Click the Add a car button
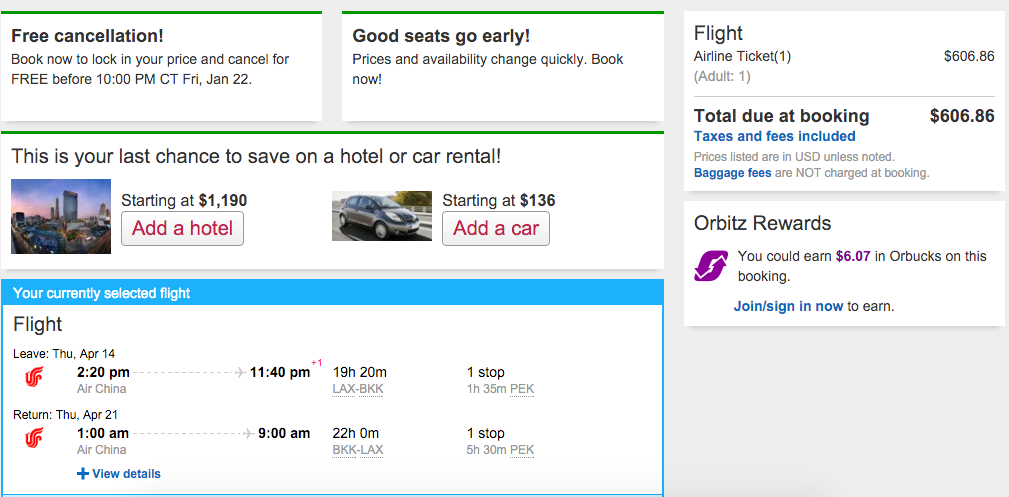This screenshot has height=497, width=1009. coord(495,228)
